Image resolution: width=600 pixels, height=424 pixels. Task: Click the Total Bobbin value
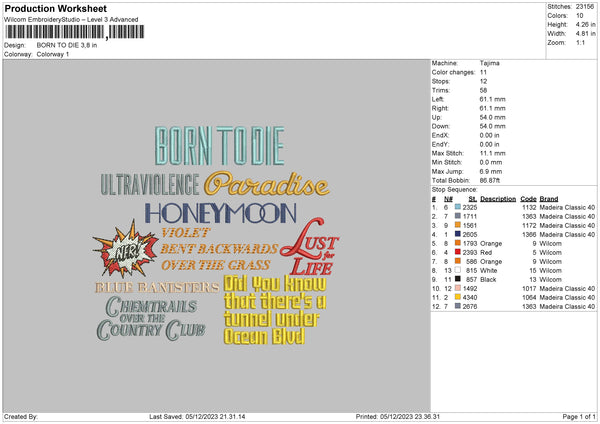tap(490, 180)
